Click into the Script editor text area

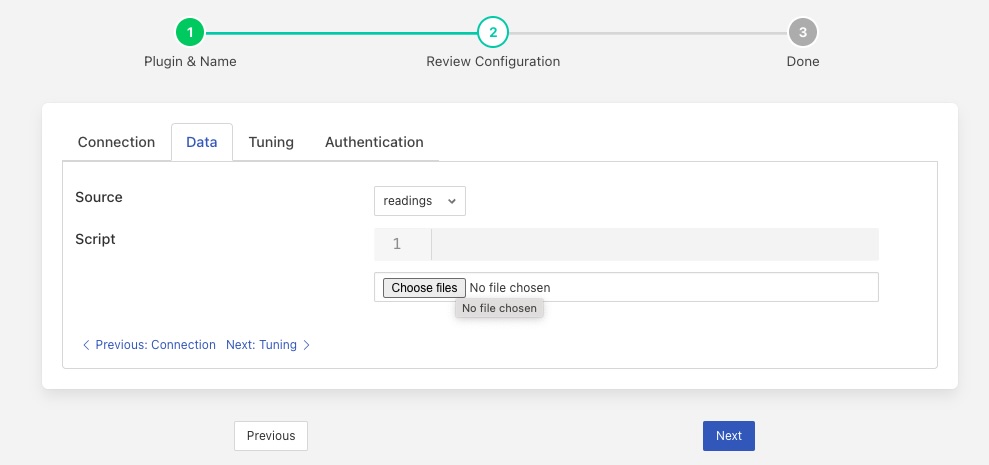(x=654, y=244)
